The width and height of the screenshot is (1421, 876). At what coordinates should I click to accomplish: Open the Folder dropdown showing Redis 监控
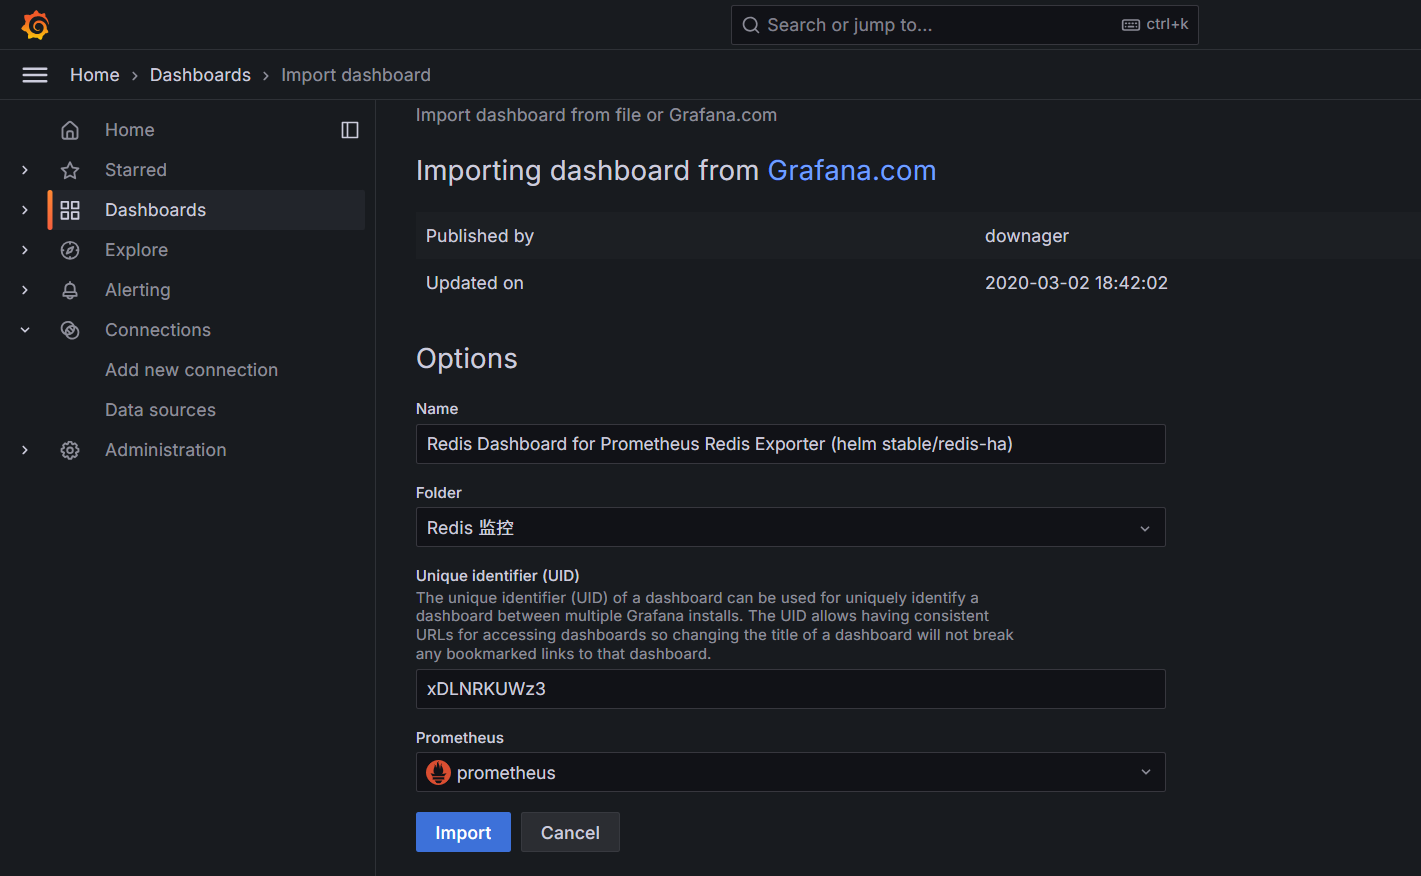click(x=790, y=527)
